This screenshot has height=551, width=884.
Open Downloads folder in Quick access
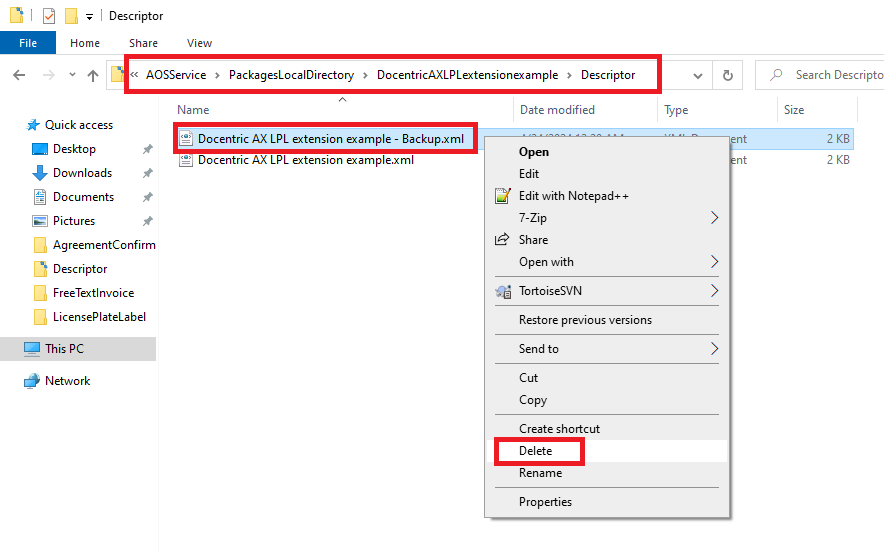(82, 173)
